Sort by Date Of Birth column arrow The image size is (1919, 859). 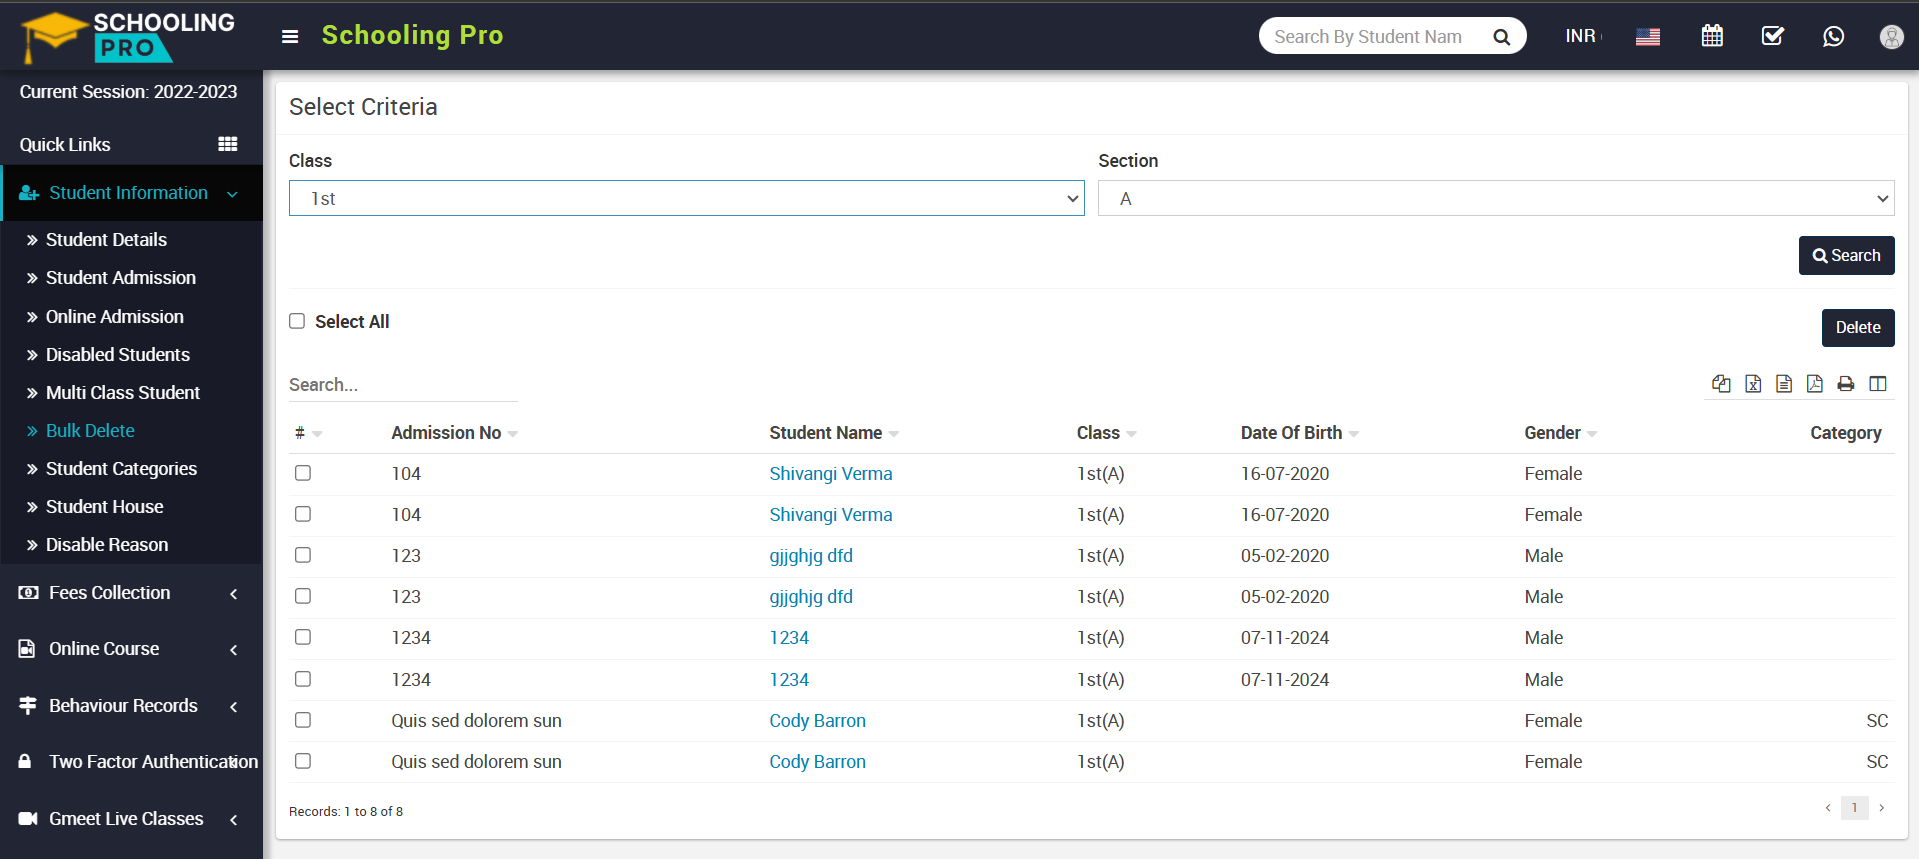pos(1354,434)
